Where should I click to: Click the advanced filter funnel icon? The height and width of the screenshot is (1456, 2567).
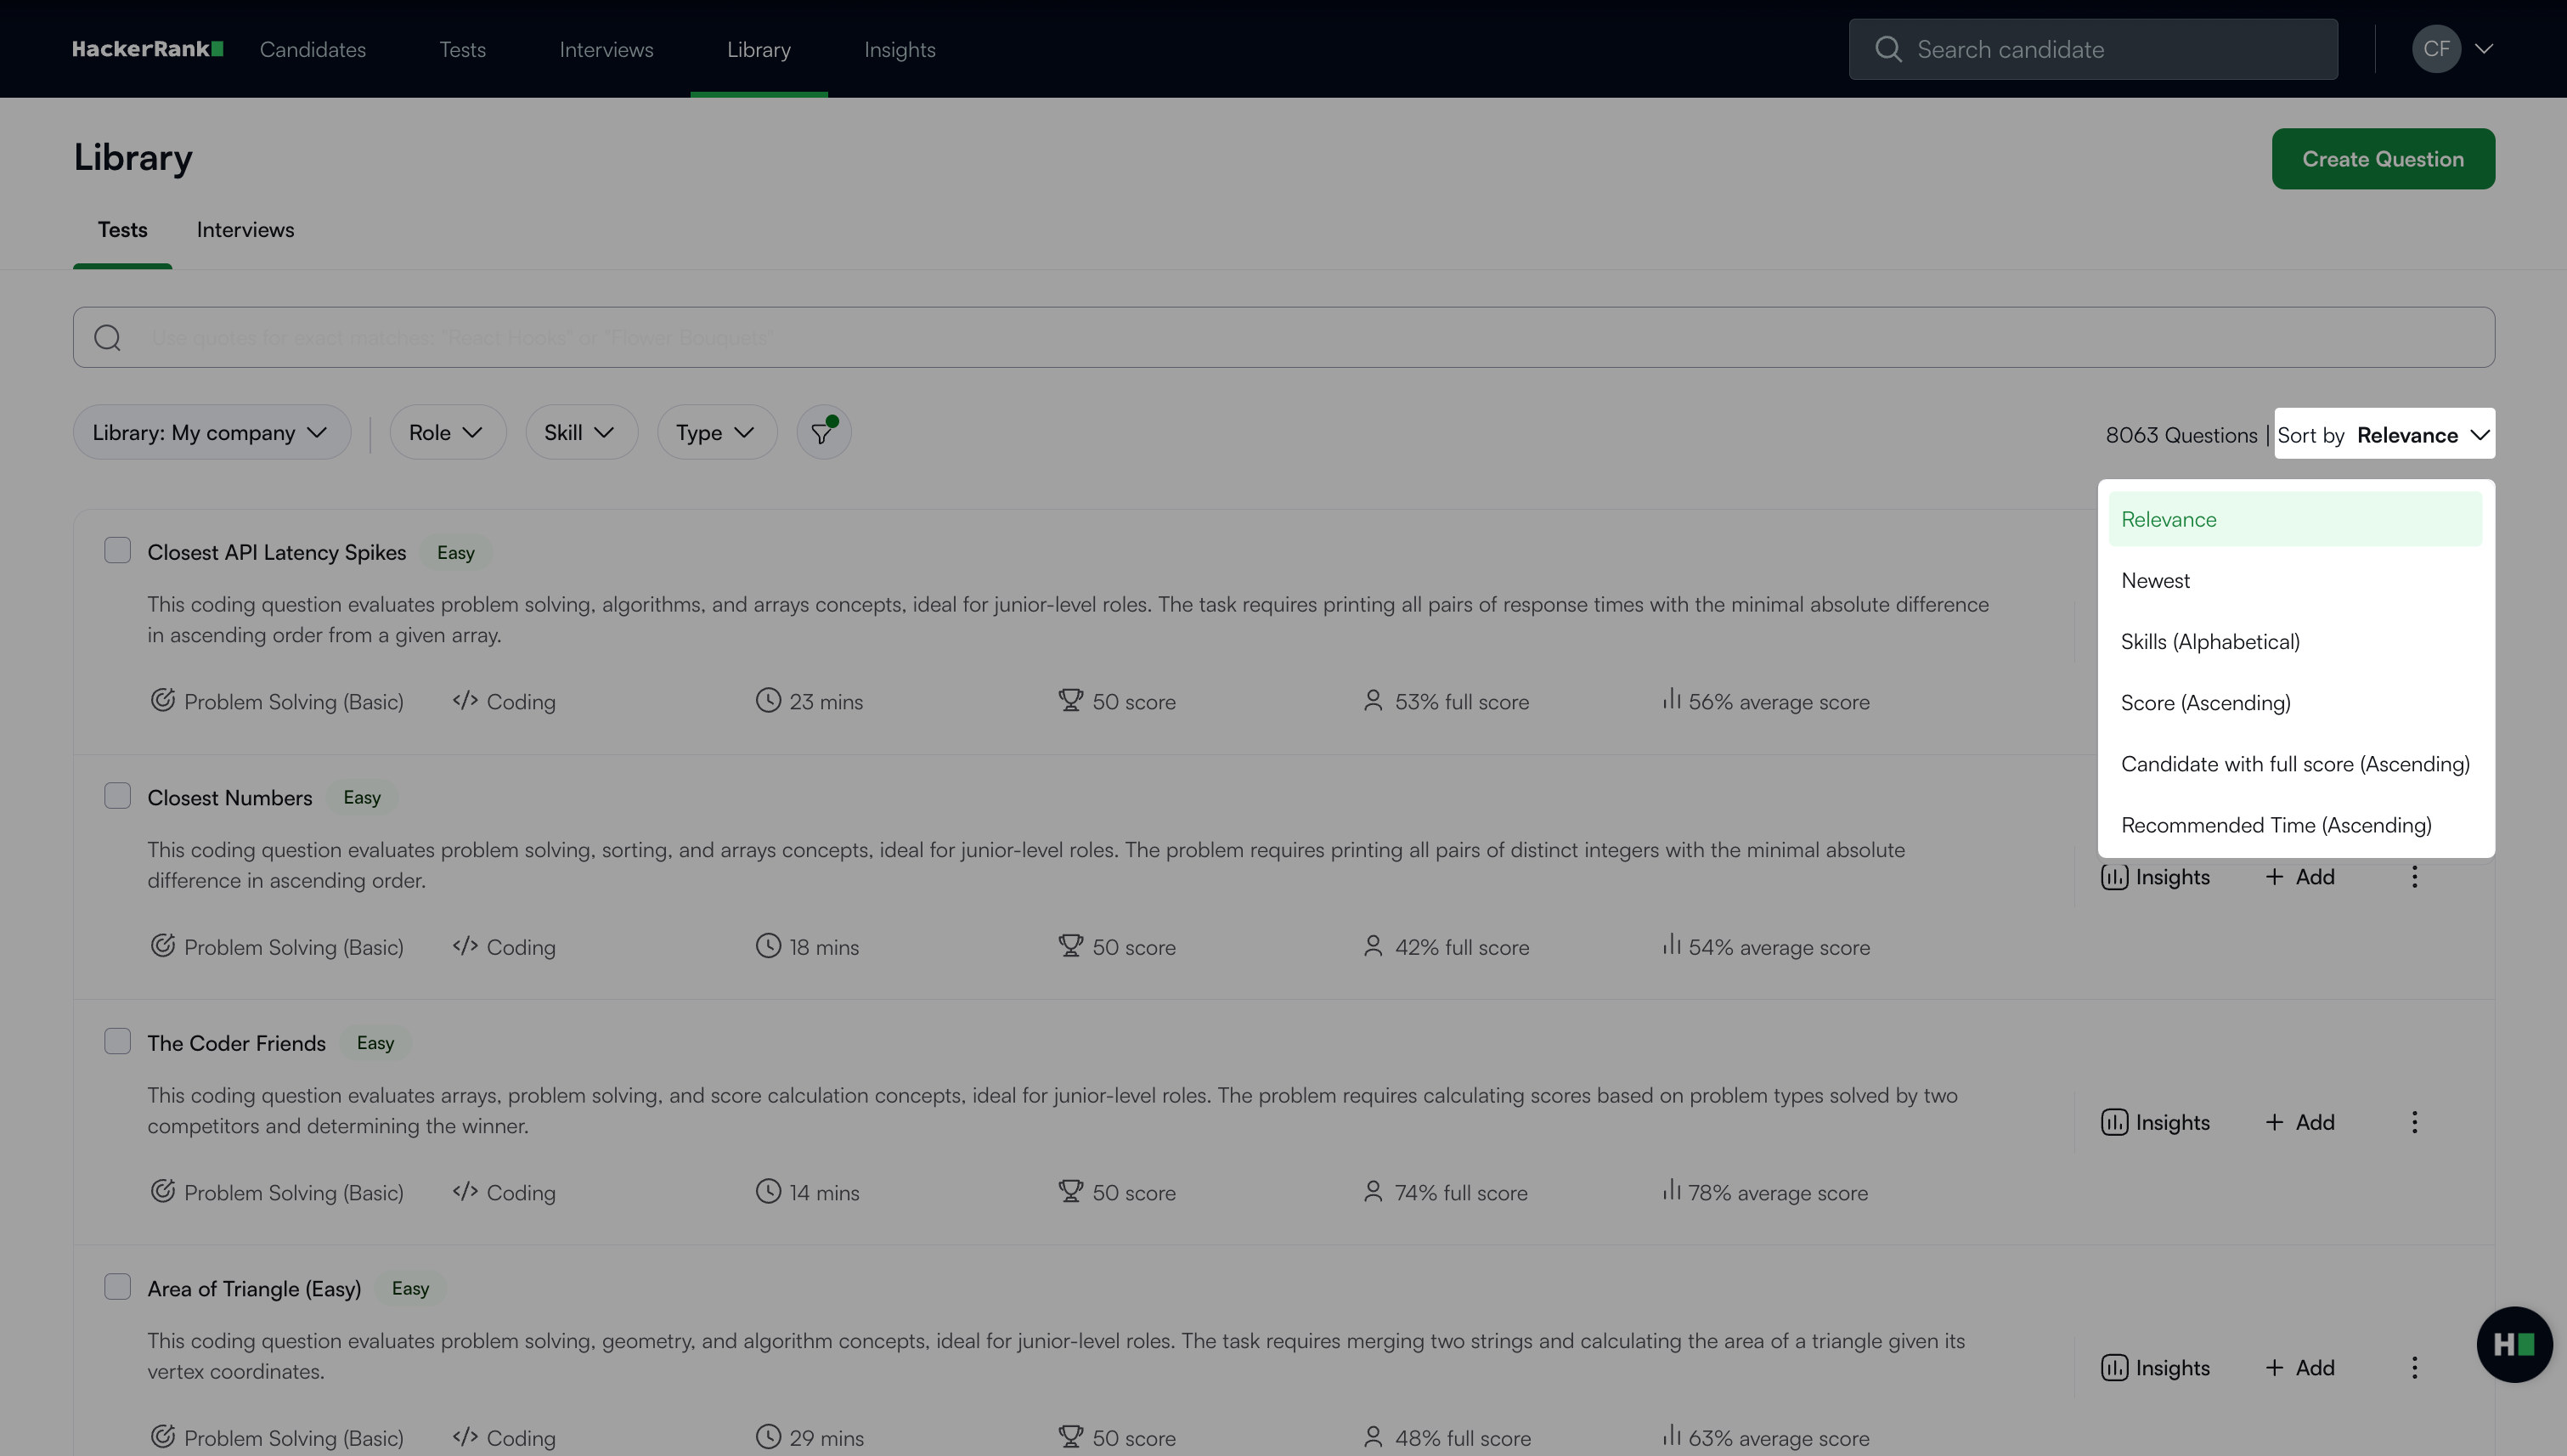pos(822,433)
